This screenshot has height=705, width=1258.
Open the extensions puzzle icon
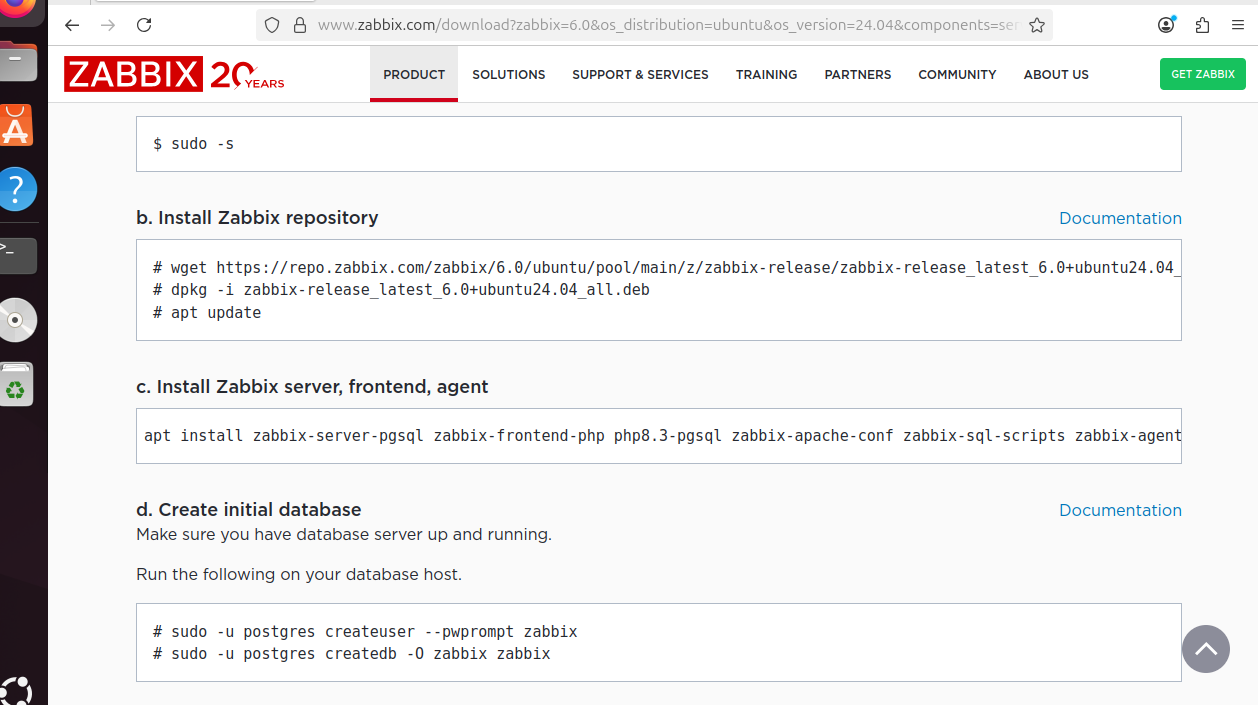point(1202,25)
